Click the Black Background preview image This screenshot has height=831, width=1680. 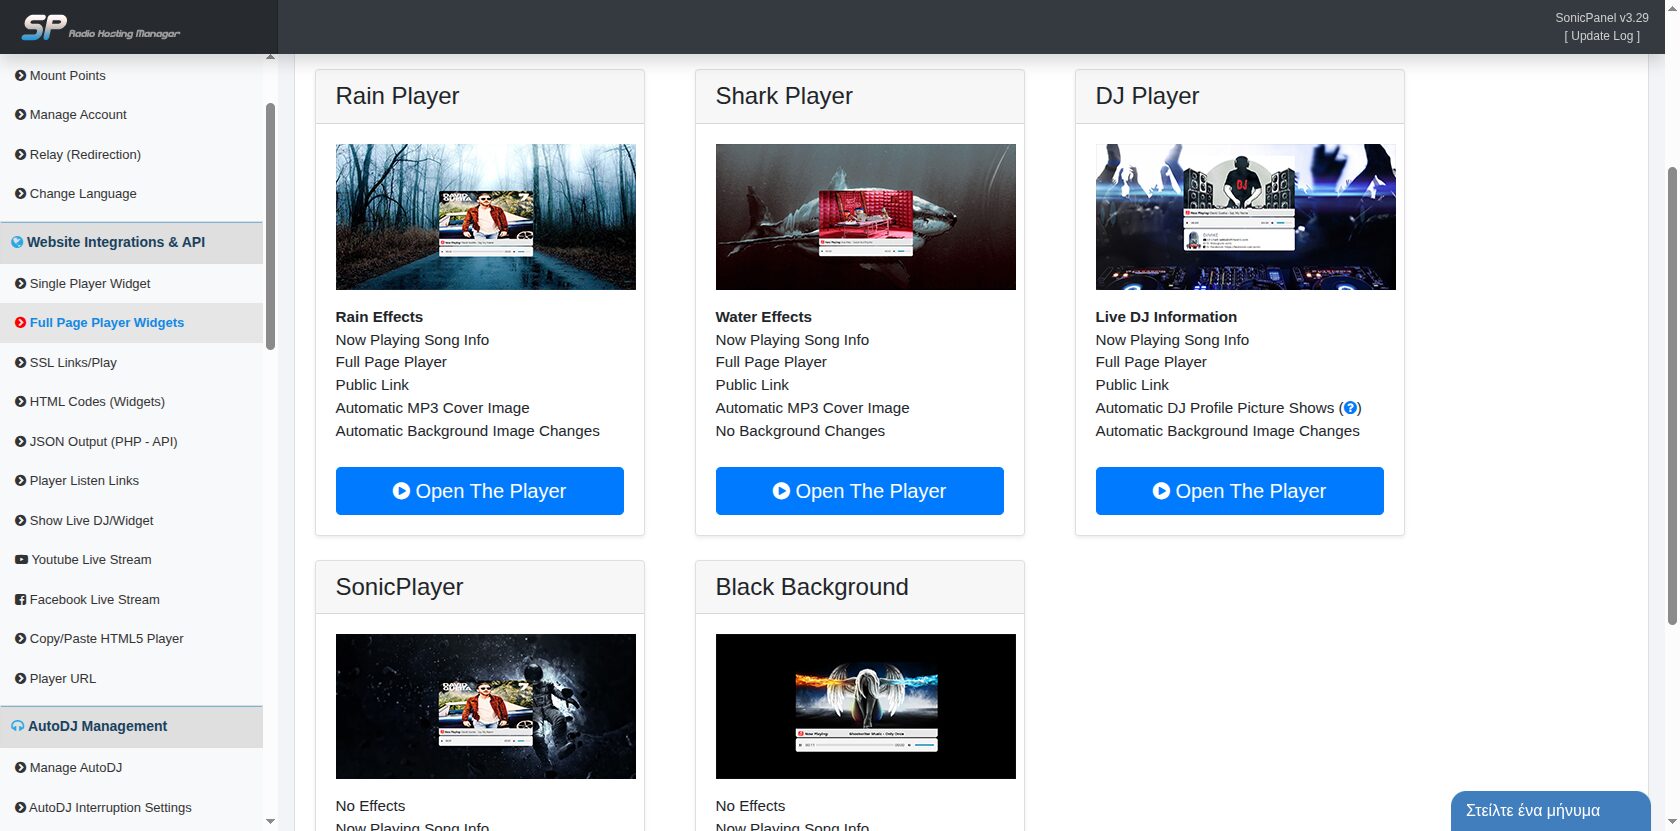865,706
